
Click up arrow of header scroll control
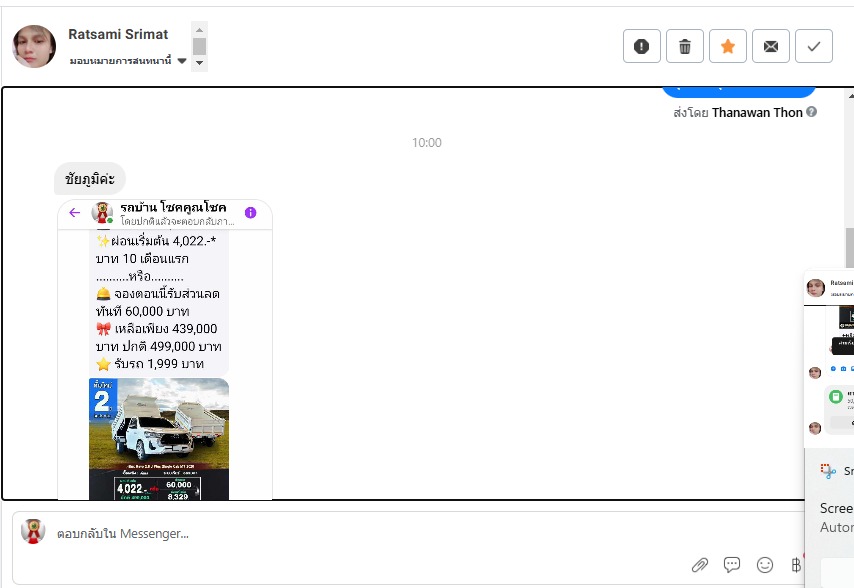point(199,29)
